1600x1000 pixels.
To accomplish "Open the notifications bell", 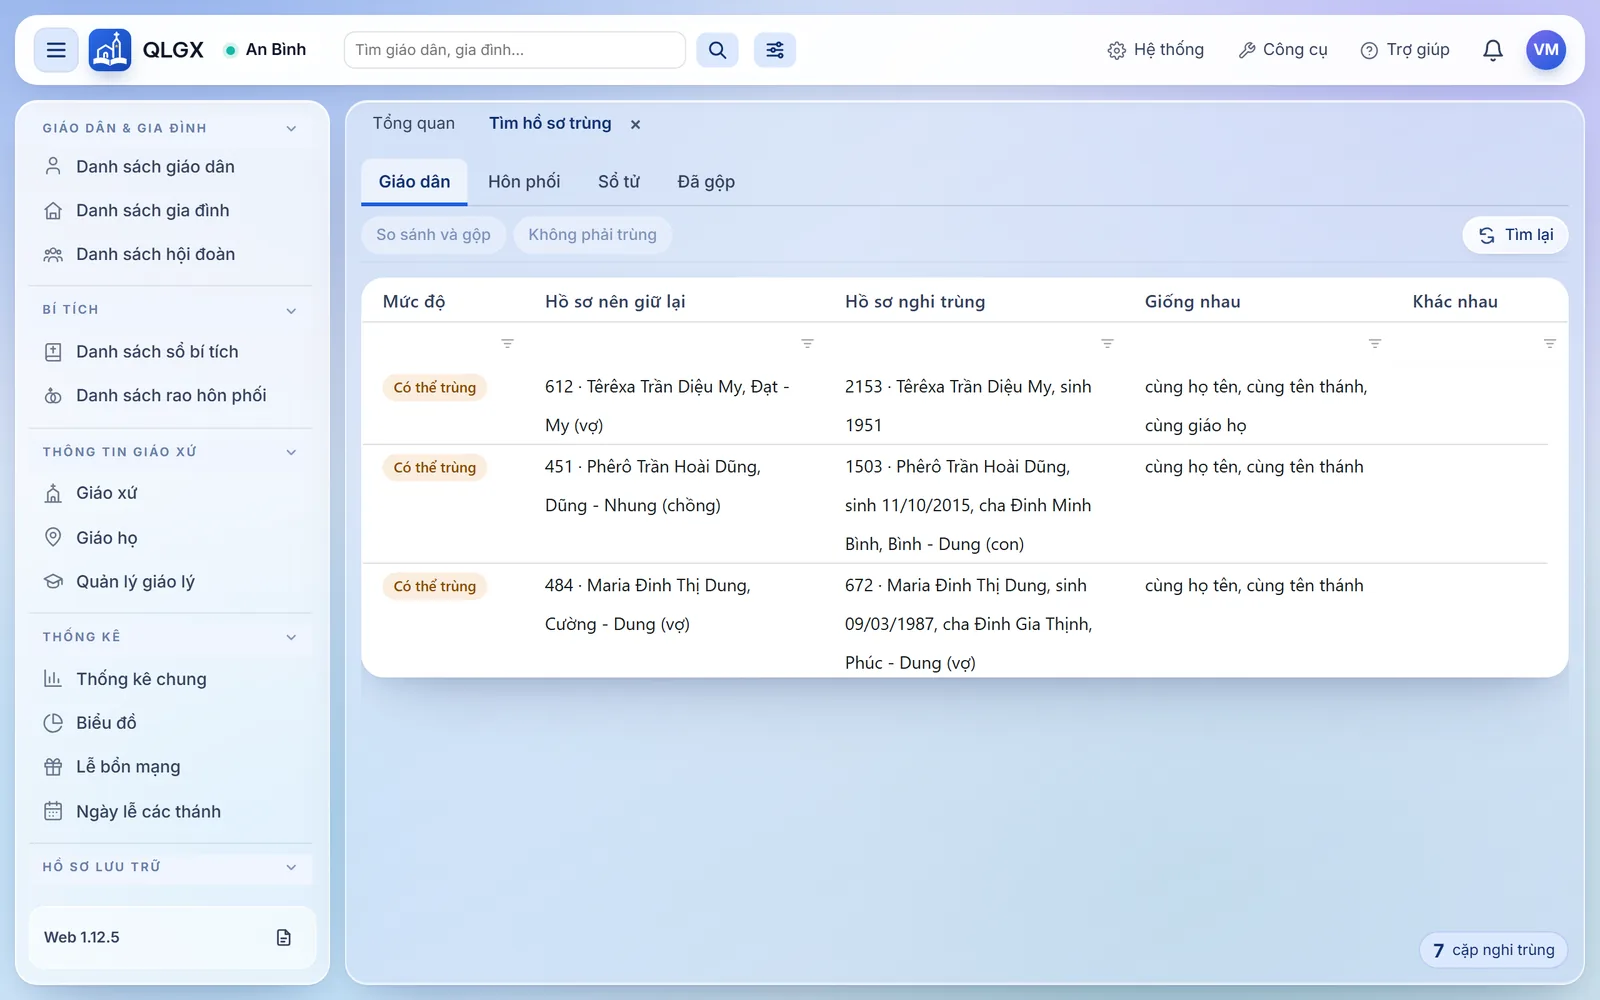I will [x=1493, y=50].
